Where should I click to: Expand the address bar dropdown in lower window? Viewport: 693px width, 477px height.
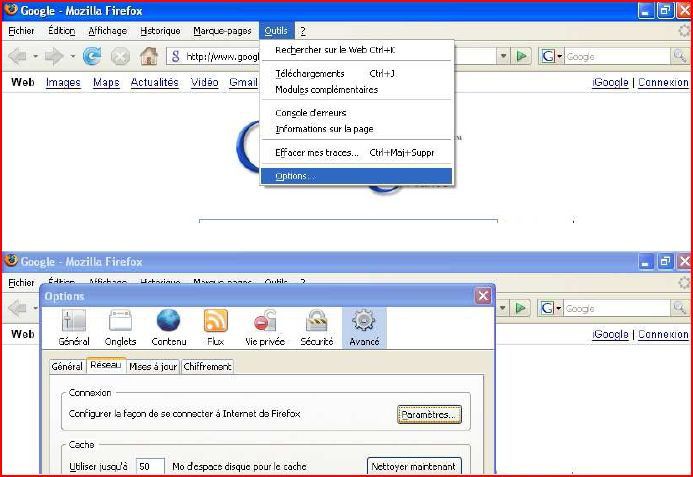tap(503, 308)
